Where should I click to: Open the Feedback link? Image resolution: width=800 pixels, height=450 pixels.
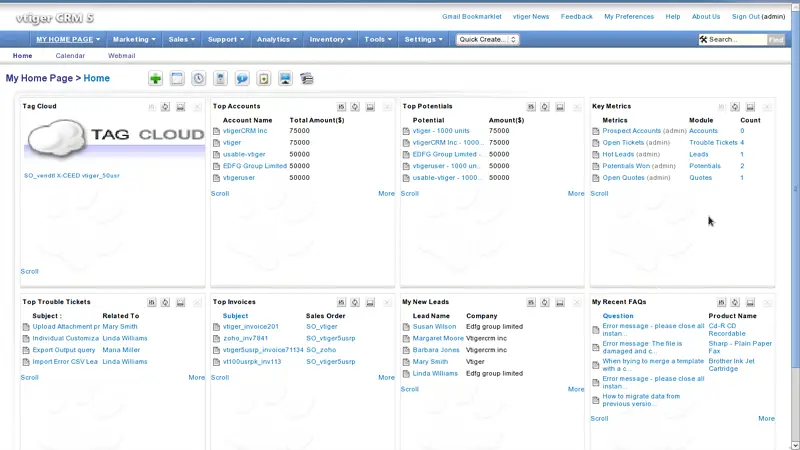coord(577,16)
